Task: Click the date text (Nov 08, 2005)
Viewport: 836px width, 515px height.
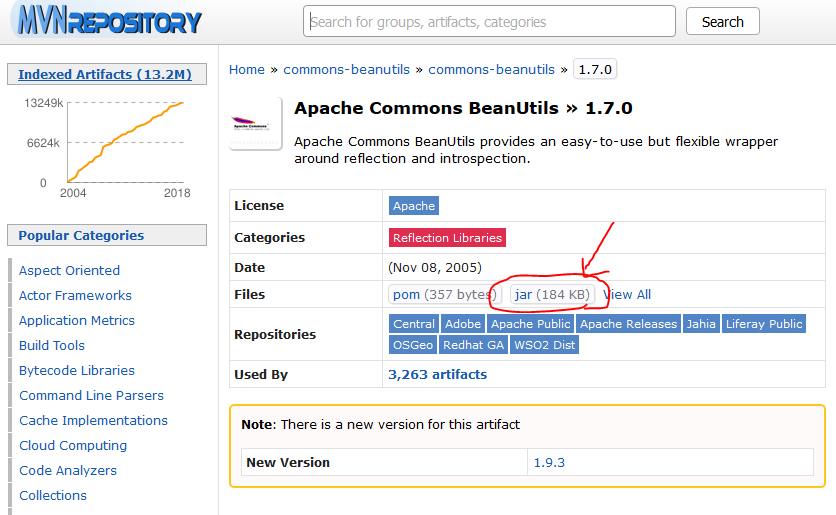Action: [x=435, y=267]
